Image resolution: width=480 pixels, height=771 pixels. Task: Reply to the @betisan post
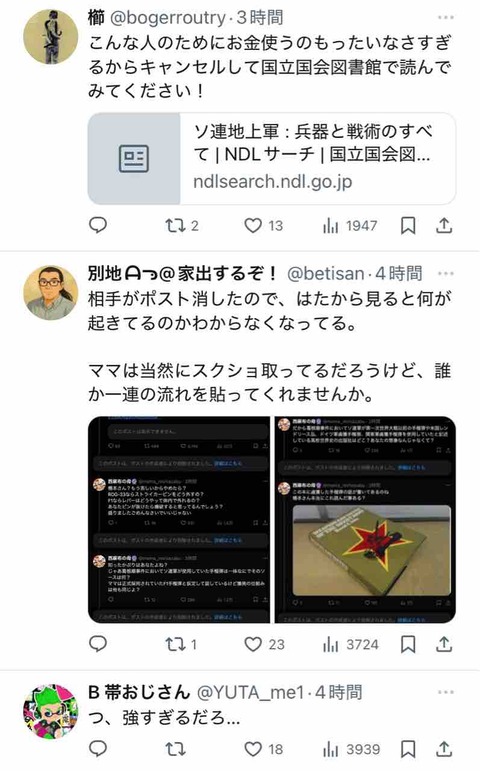98,644
